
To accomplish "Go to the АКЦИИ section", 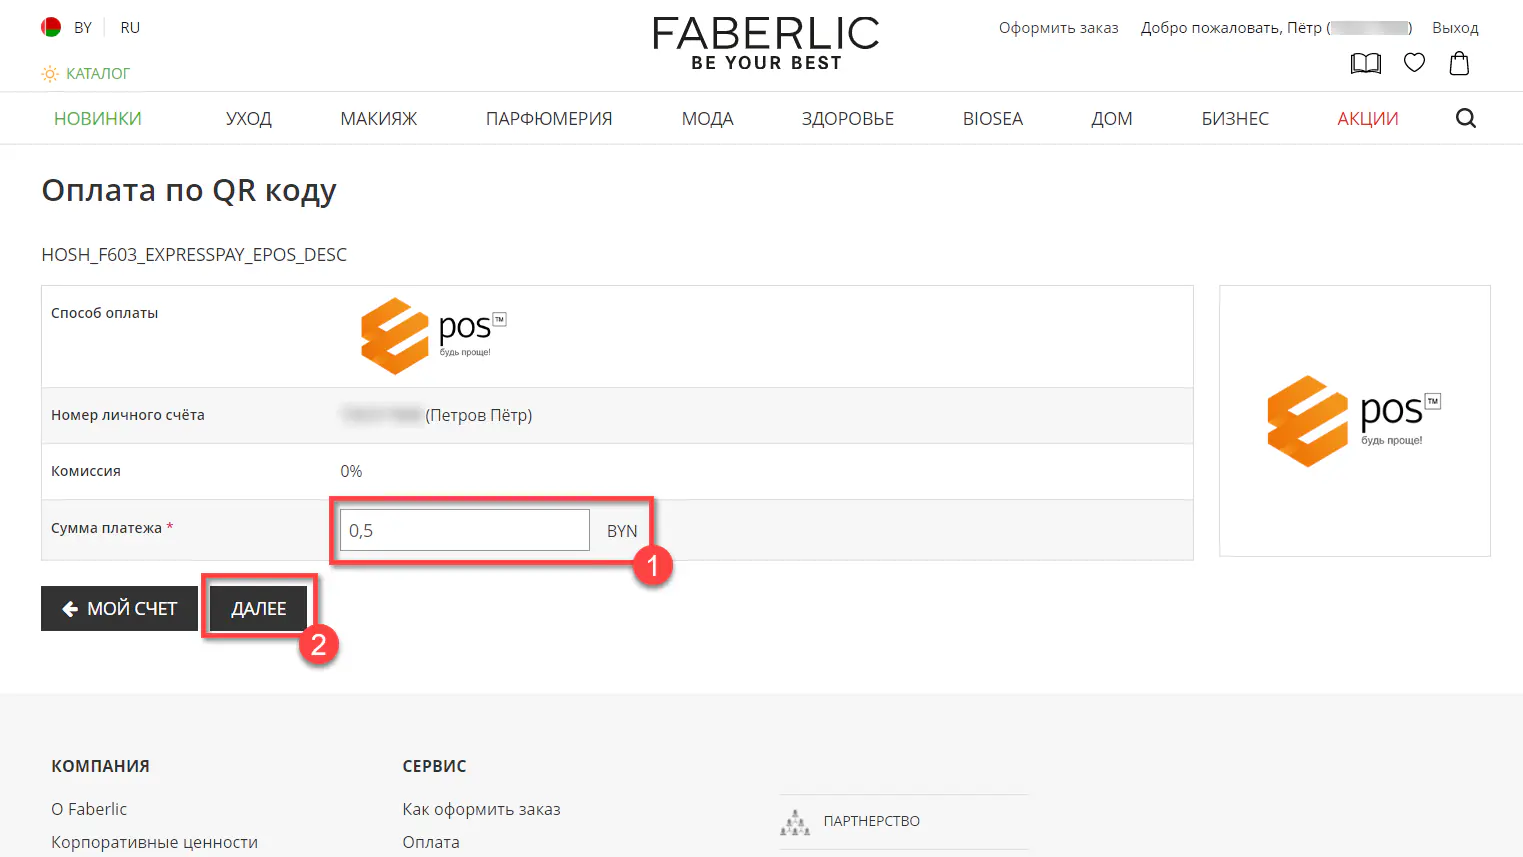I will (1367, 119).
